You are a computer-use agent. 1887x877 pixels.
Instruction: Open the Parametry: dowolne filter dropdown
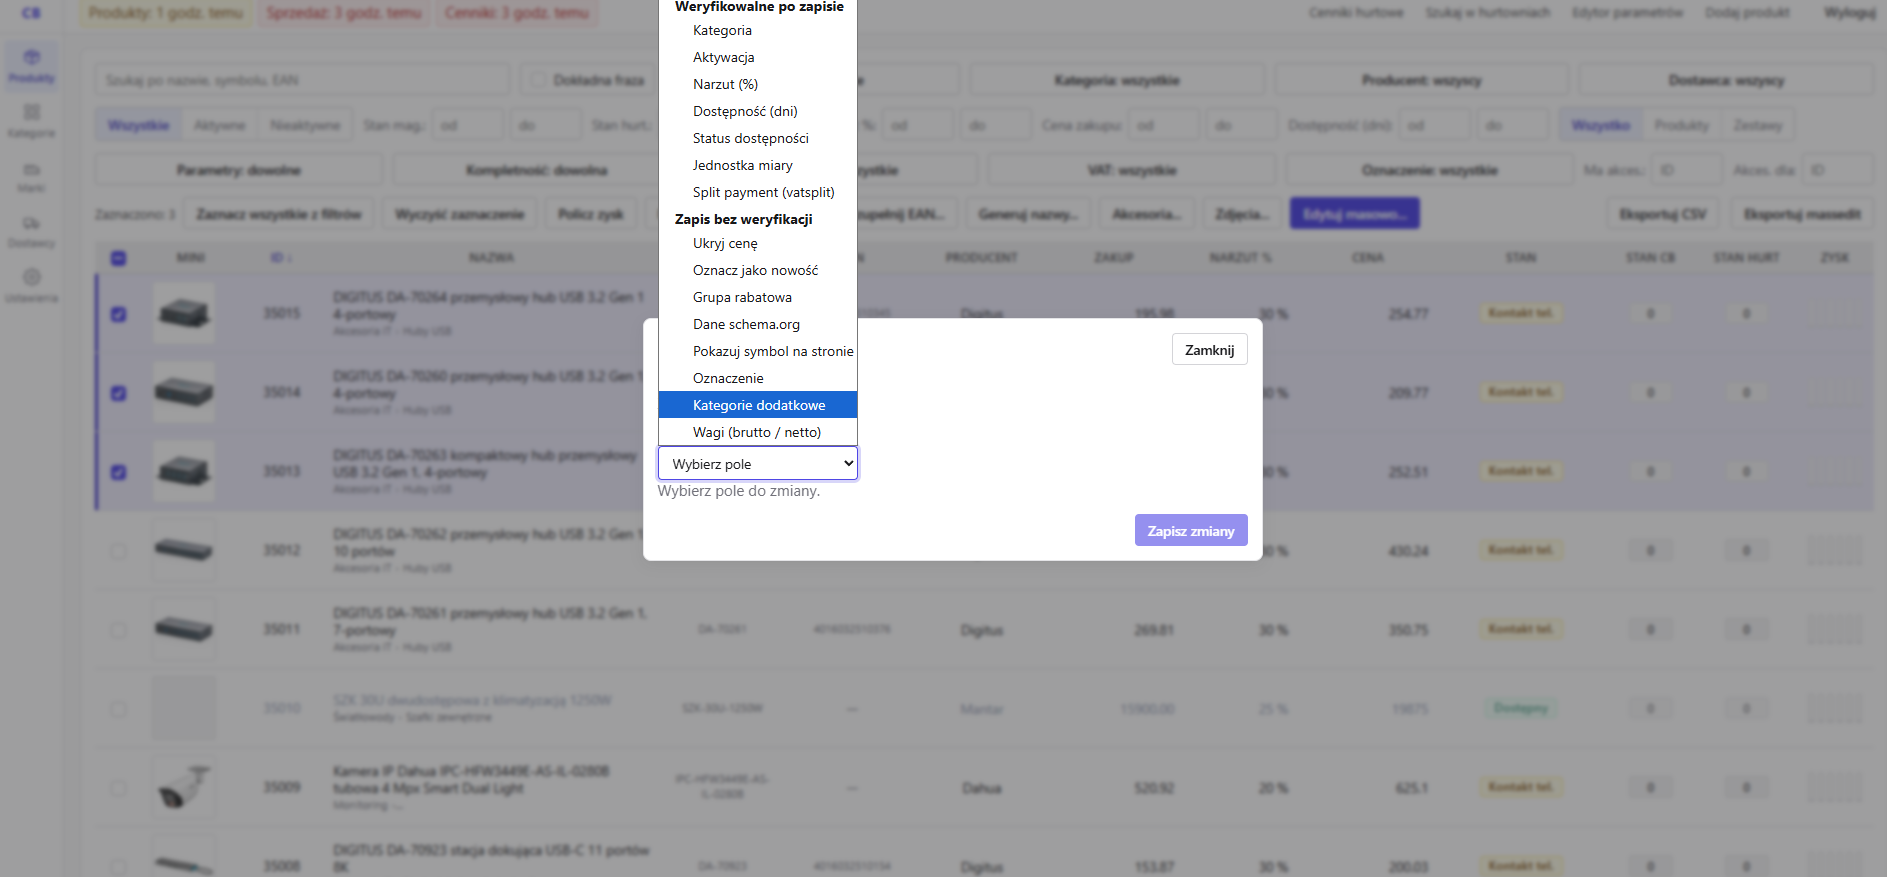[x=238, y=170]
